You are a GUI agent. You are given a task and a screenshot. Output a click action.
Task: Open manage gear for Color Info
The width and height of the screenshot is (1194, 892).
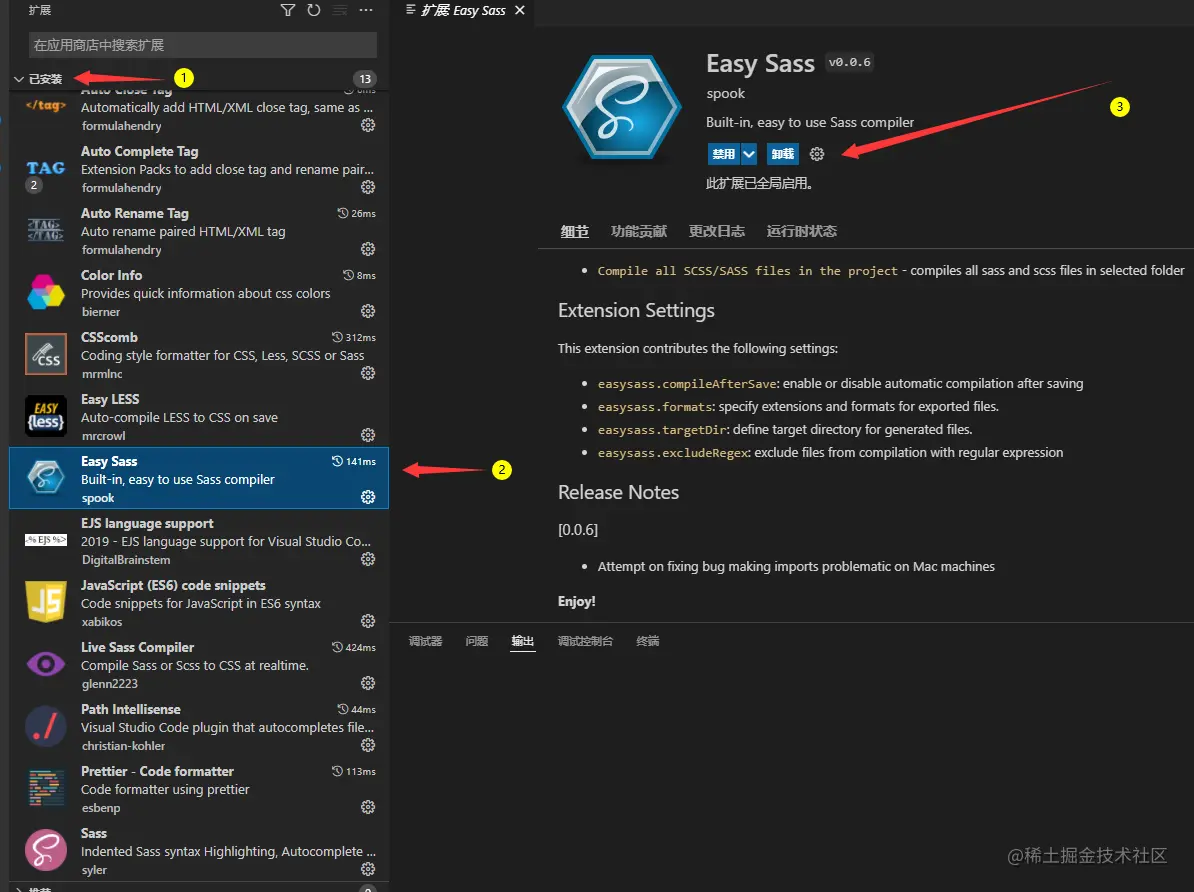click(368, 311)
